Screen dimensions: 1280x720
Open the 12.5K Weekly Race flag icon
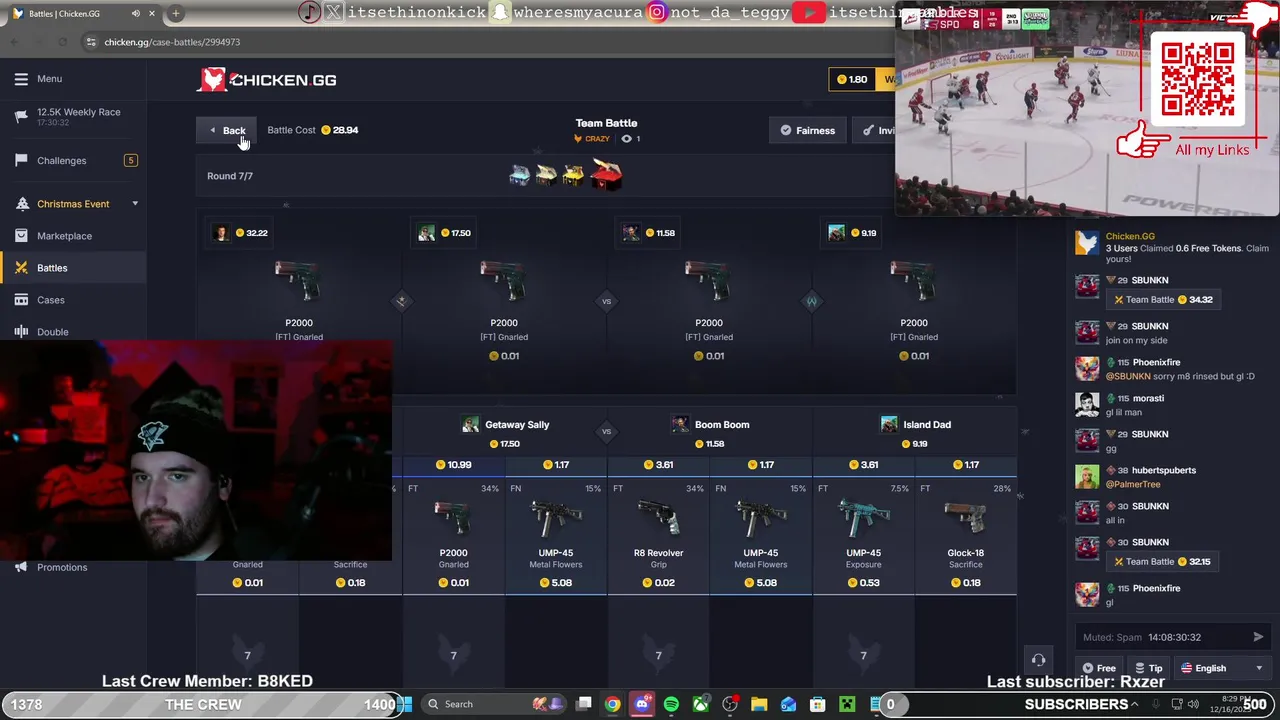point(21,116)
